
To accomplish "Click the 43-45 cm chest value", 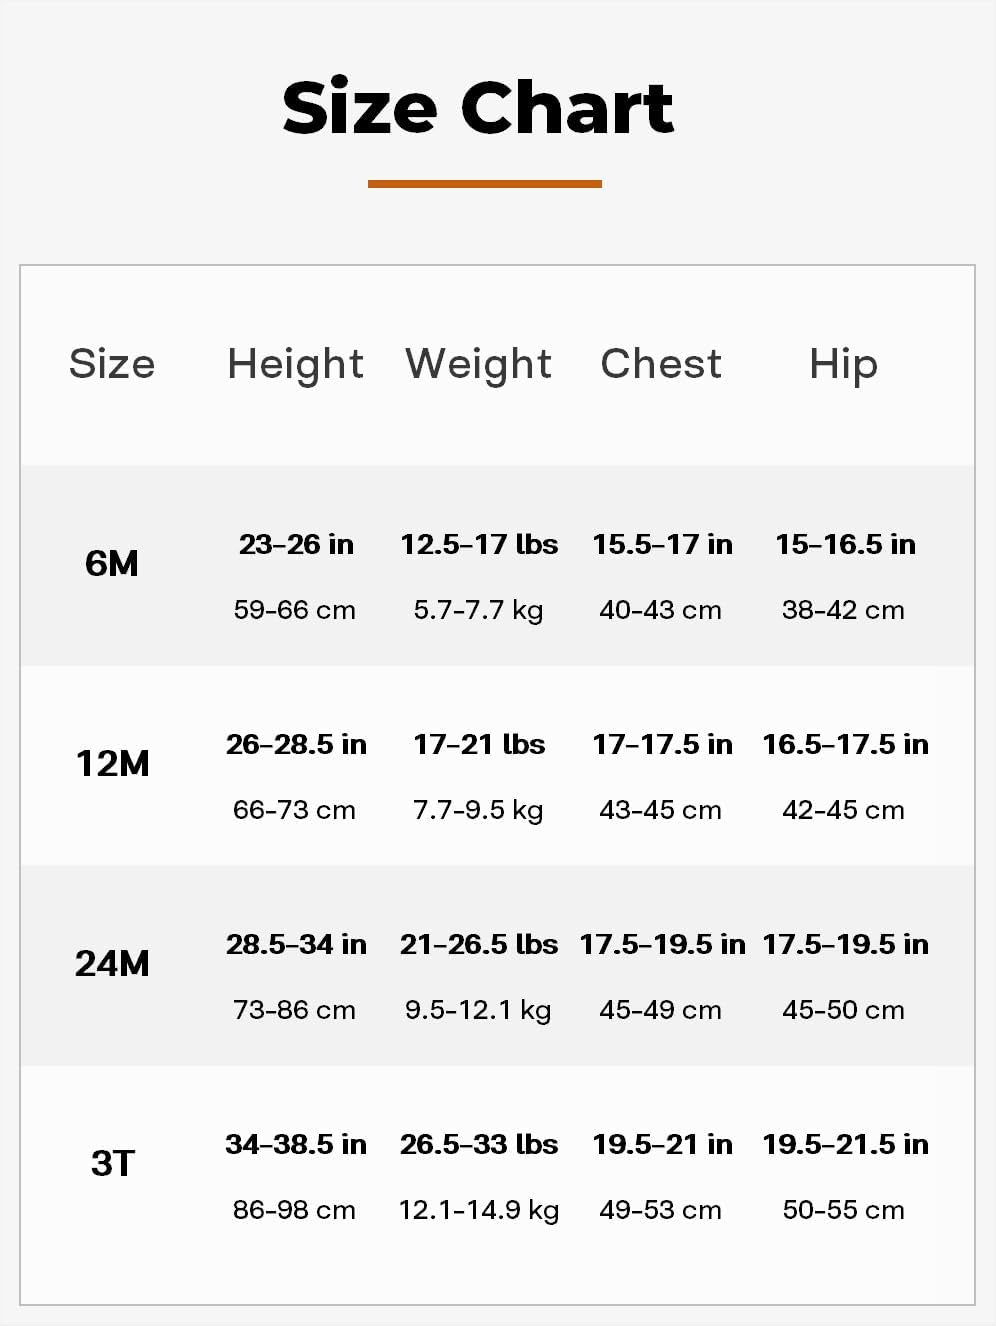I will pyautogui.click(x=660, y=810).
